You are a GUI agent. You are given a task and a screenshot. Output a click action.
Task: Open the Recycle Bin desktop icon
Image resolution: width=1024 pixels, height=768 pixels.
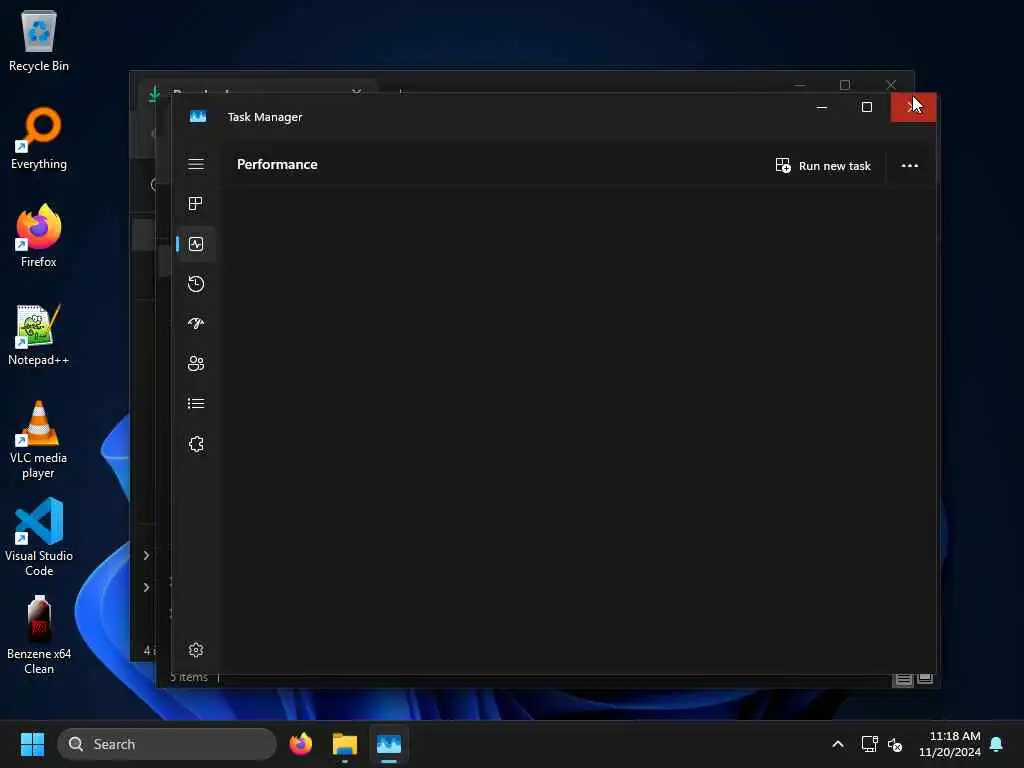coord(39,41)
